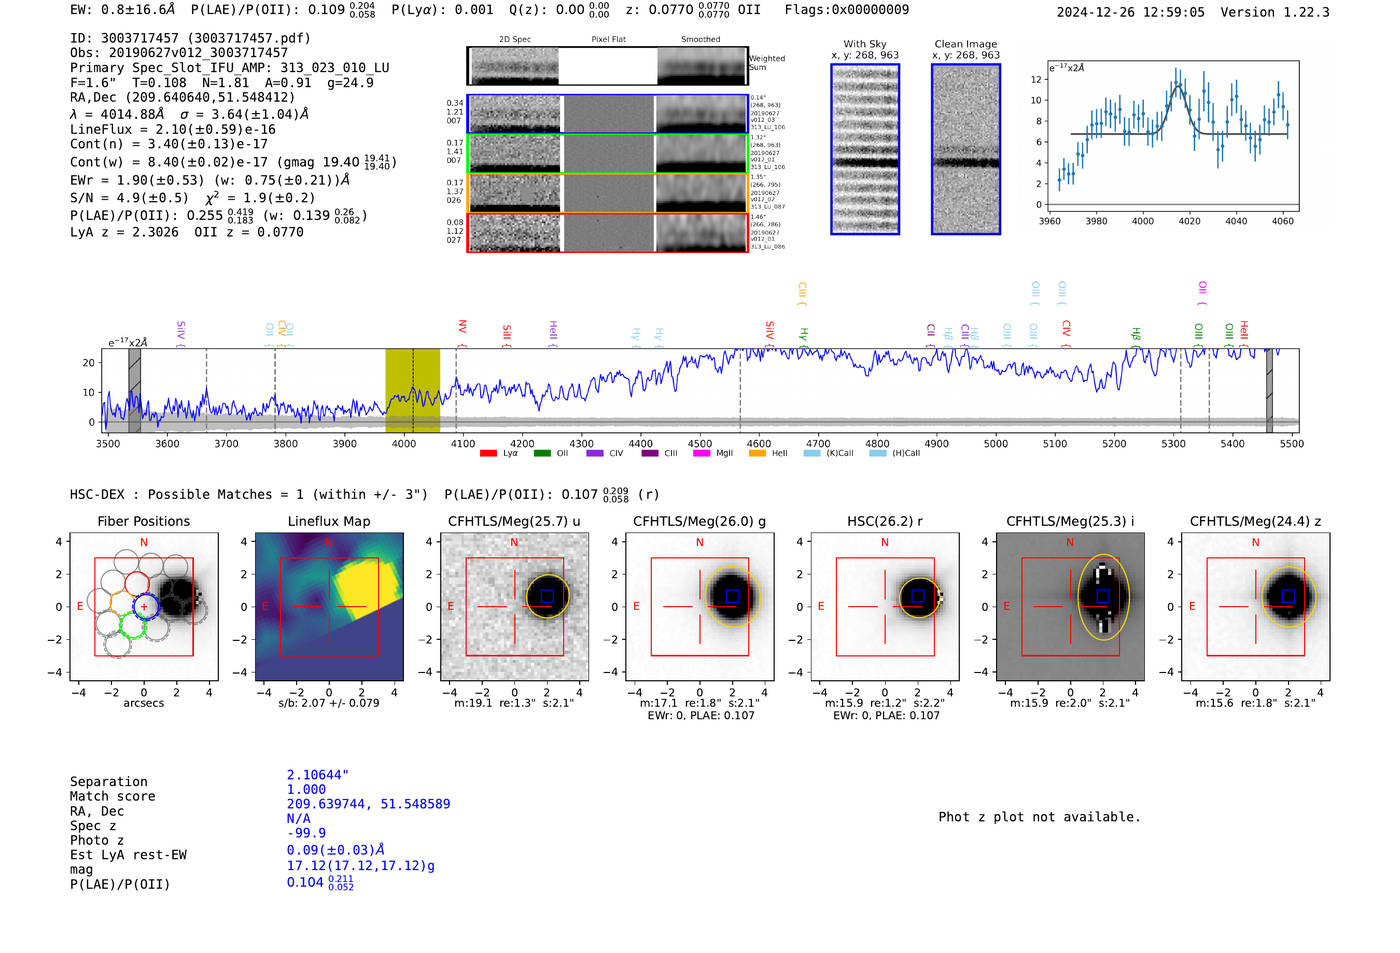Click the Weighted Sum 2D spectrum row
The height and width of the screenshot is (953, 1400).
607,66
